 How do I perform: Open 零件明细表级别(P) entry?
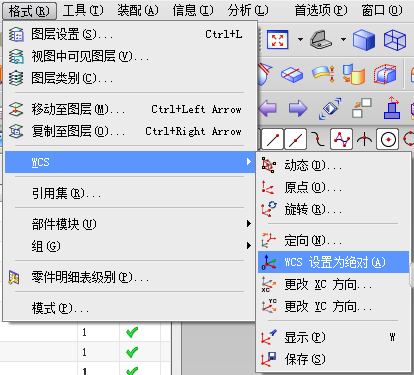(x=130, y=277)
